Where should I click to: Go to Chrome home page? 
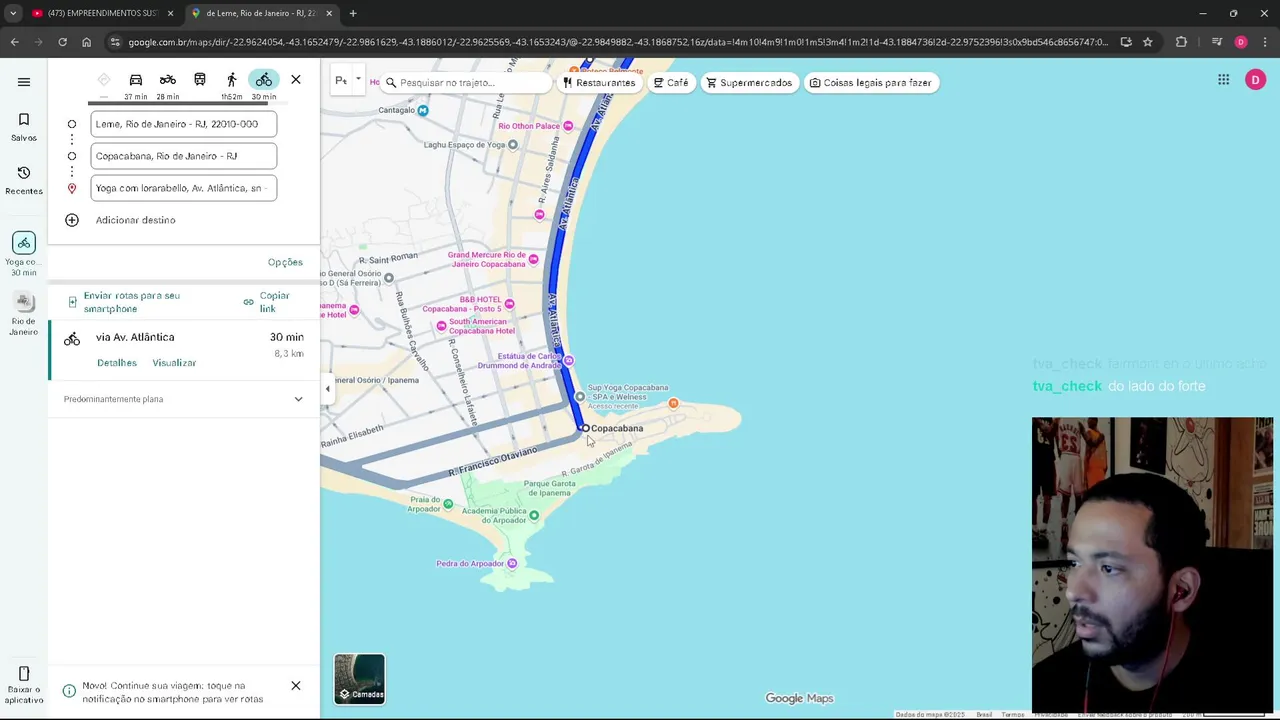(87, 42)
